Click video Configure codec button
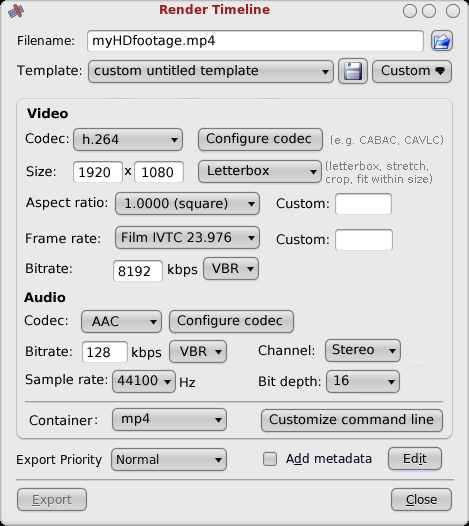This screenshot has height=526, width=469. click(260, 139)
